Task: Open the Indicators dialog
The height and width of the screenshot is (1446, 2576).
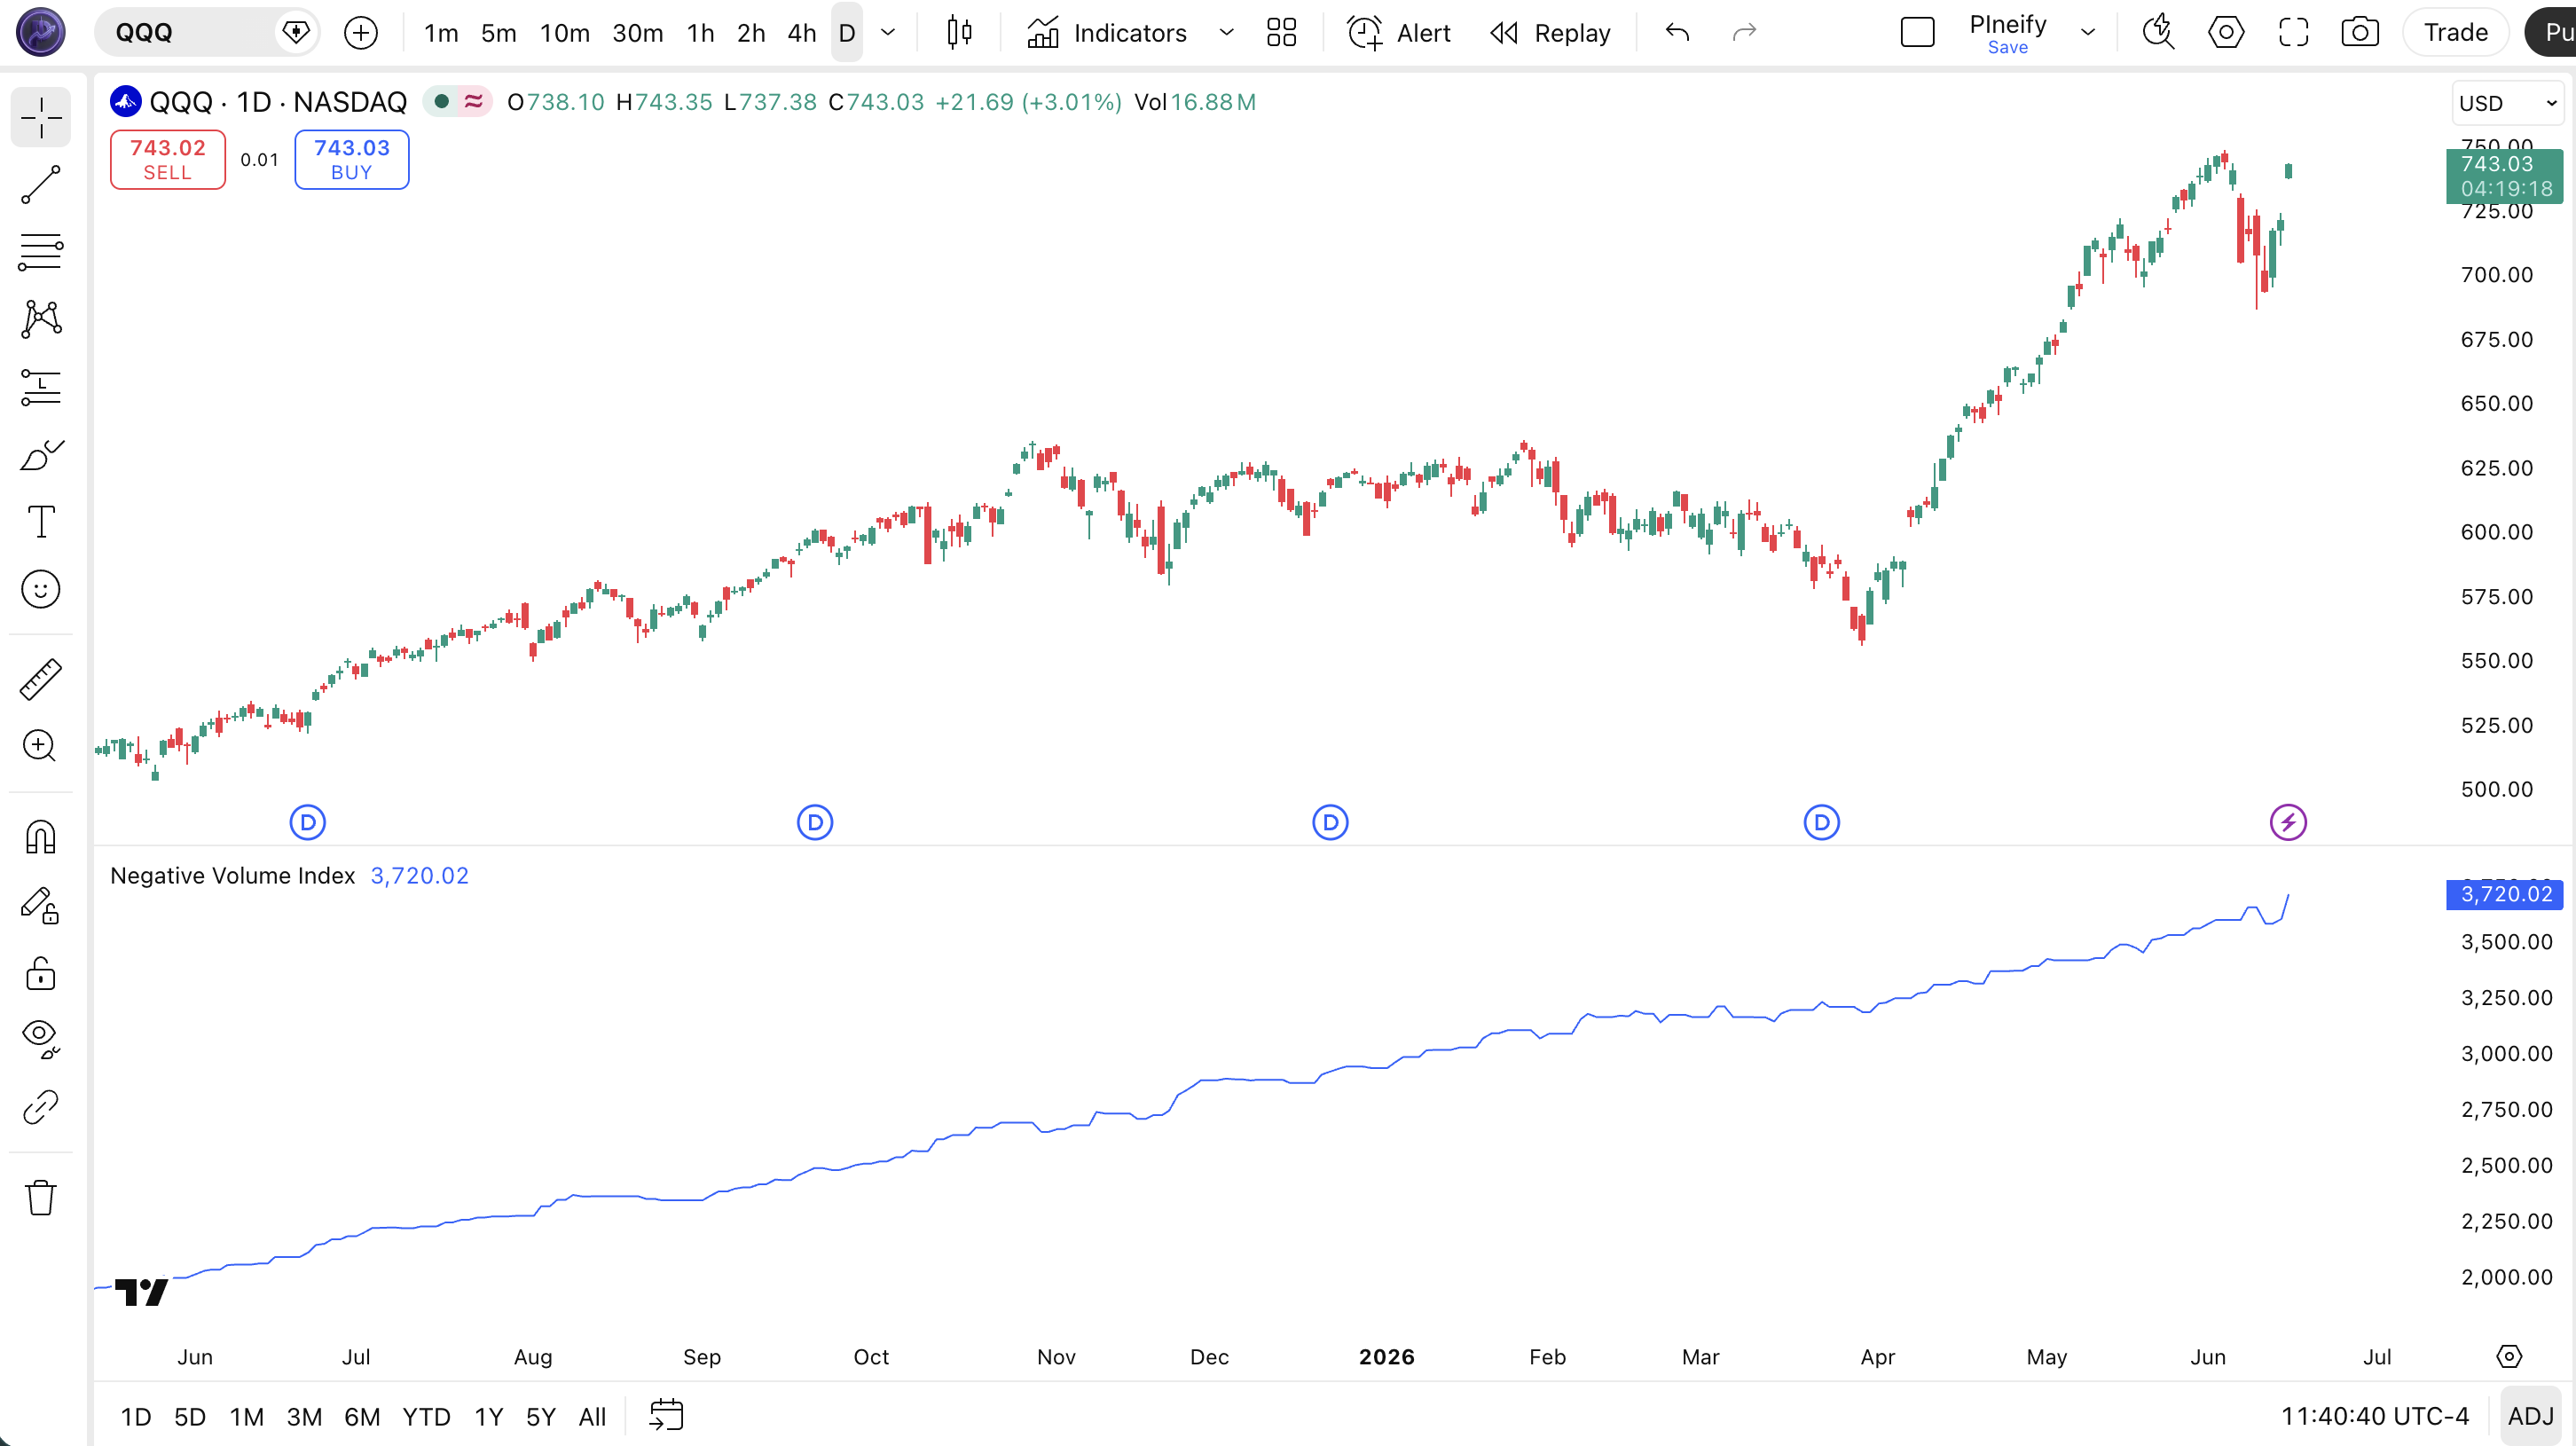Action: pos(1107,33)
